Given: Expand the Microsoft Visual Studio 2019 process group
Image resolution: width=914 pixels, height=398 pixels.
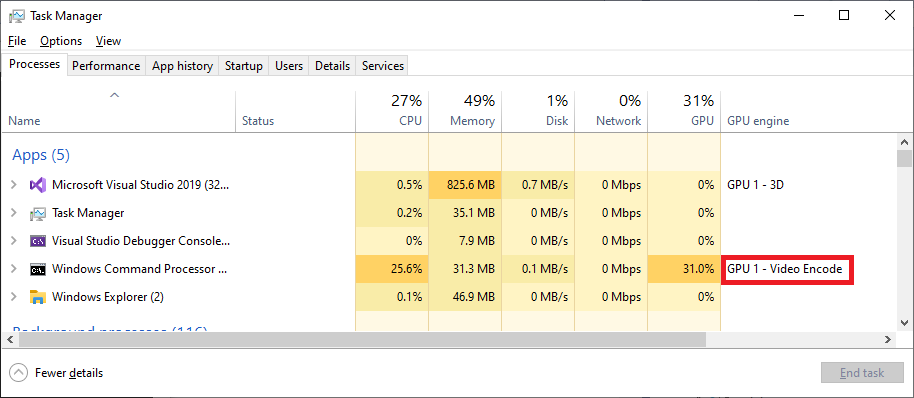Looking at the screenshot, I should (x=14, y=185).
